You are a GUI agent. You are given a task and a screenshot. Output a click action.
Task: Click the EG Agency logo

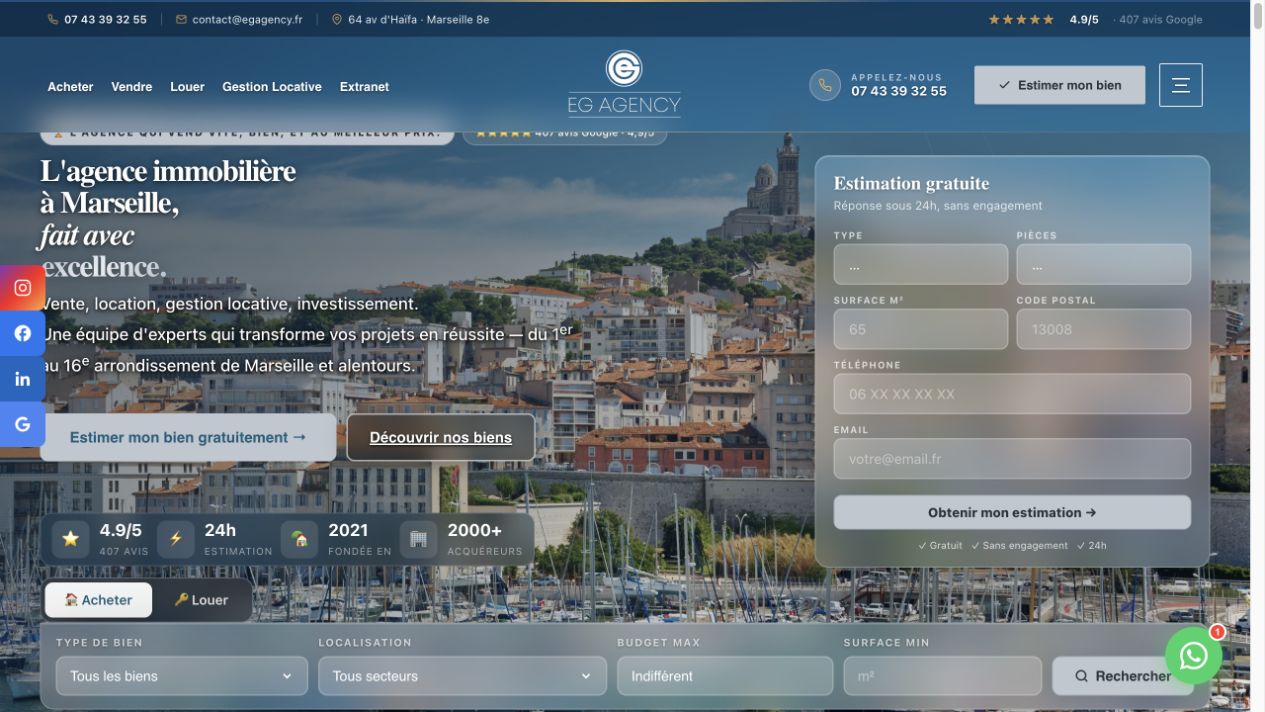tap(624, 83)
